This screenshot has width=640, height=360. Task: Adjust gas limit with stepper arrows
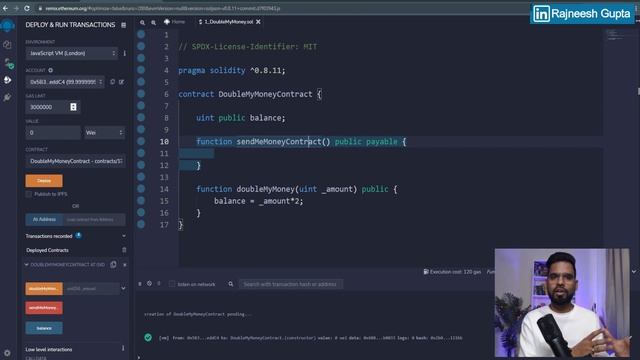(73, 107)
